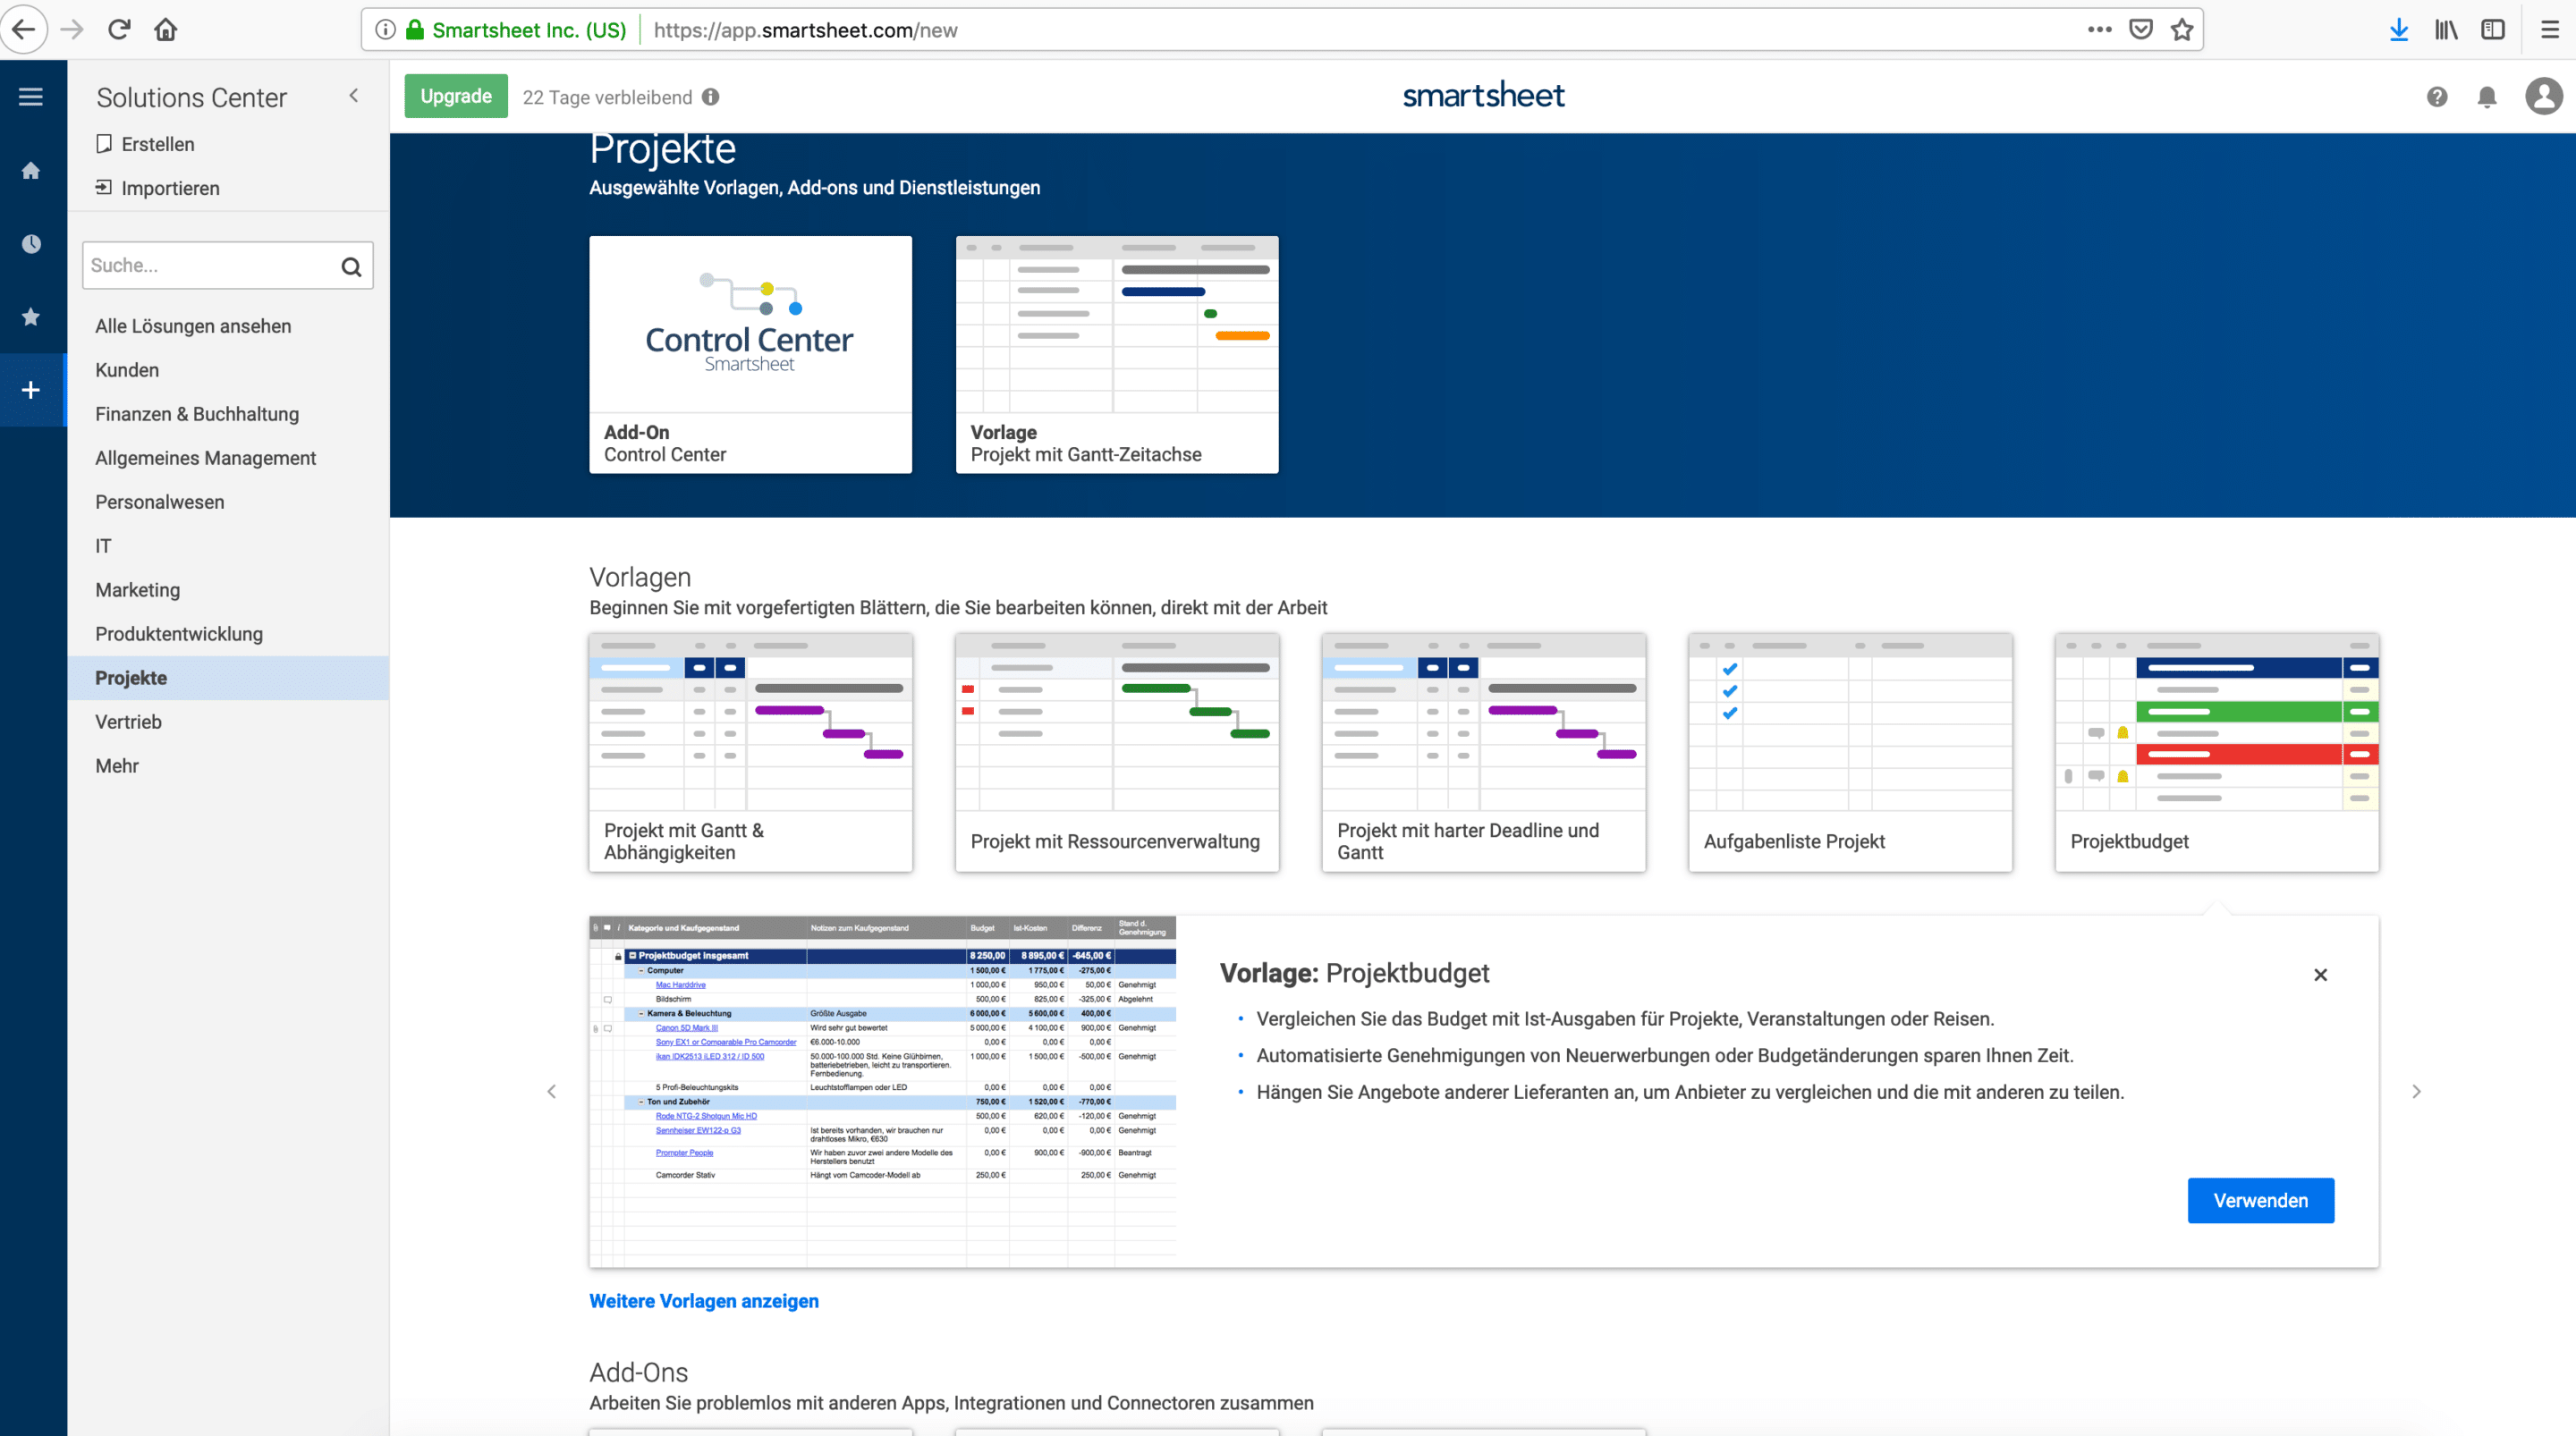Click Importieren in Solutions Center
The width and height of the screenshot is (2576, 1436).
[158, 188]
